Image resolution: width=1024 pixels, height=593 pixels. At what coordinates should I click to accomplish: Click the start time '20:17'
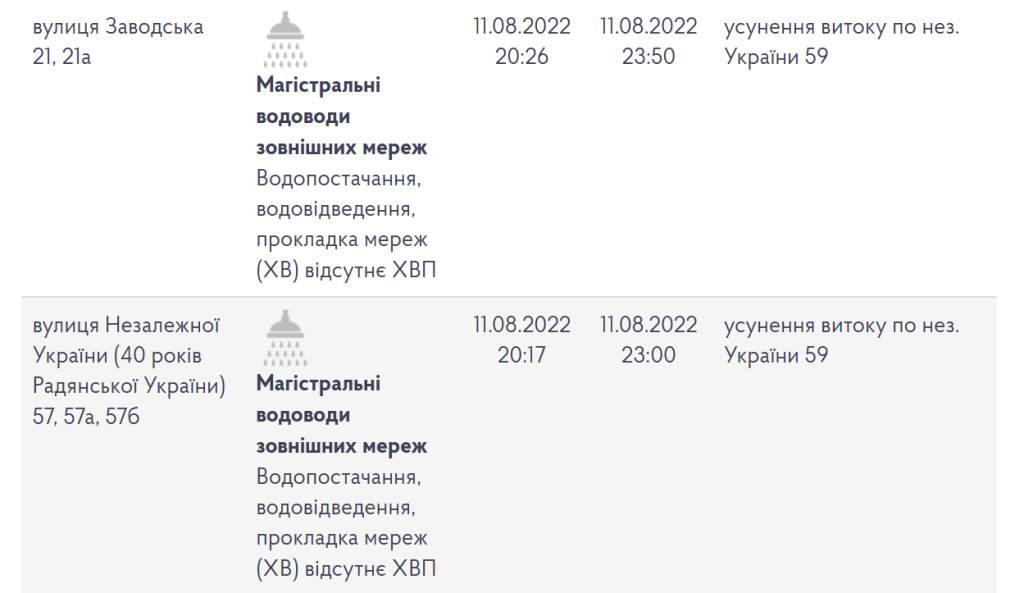click(522, 355)
